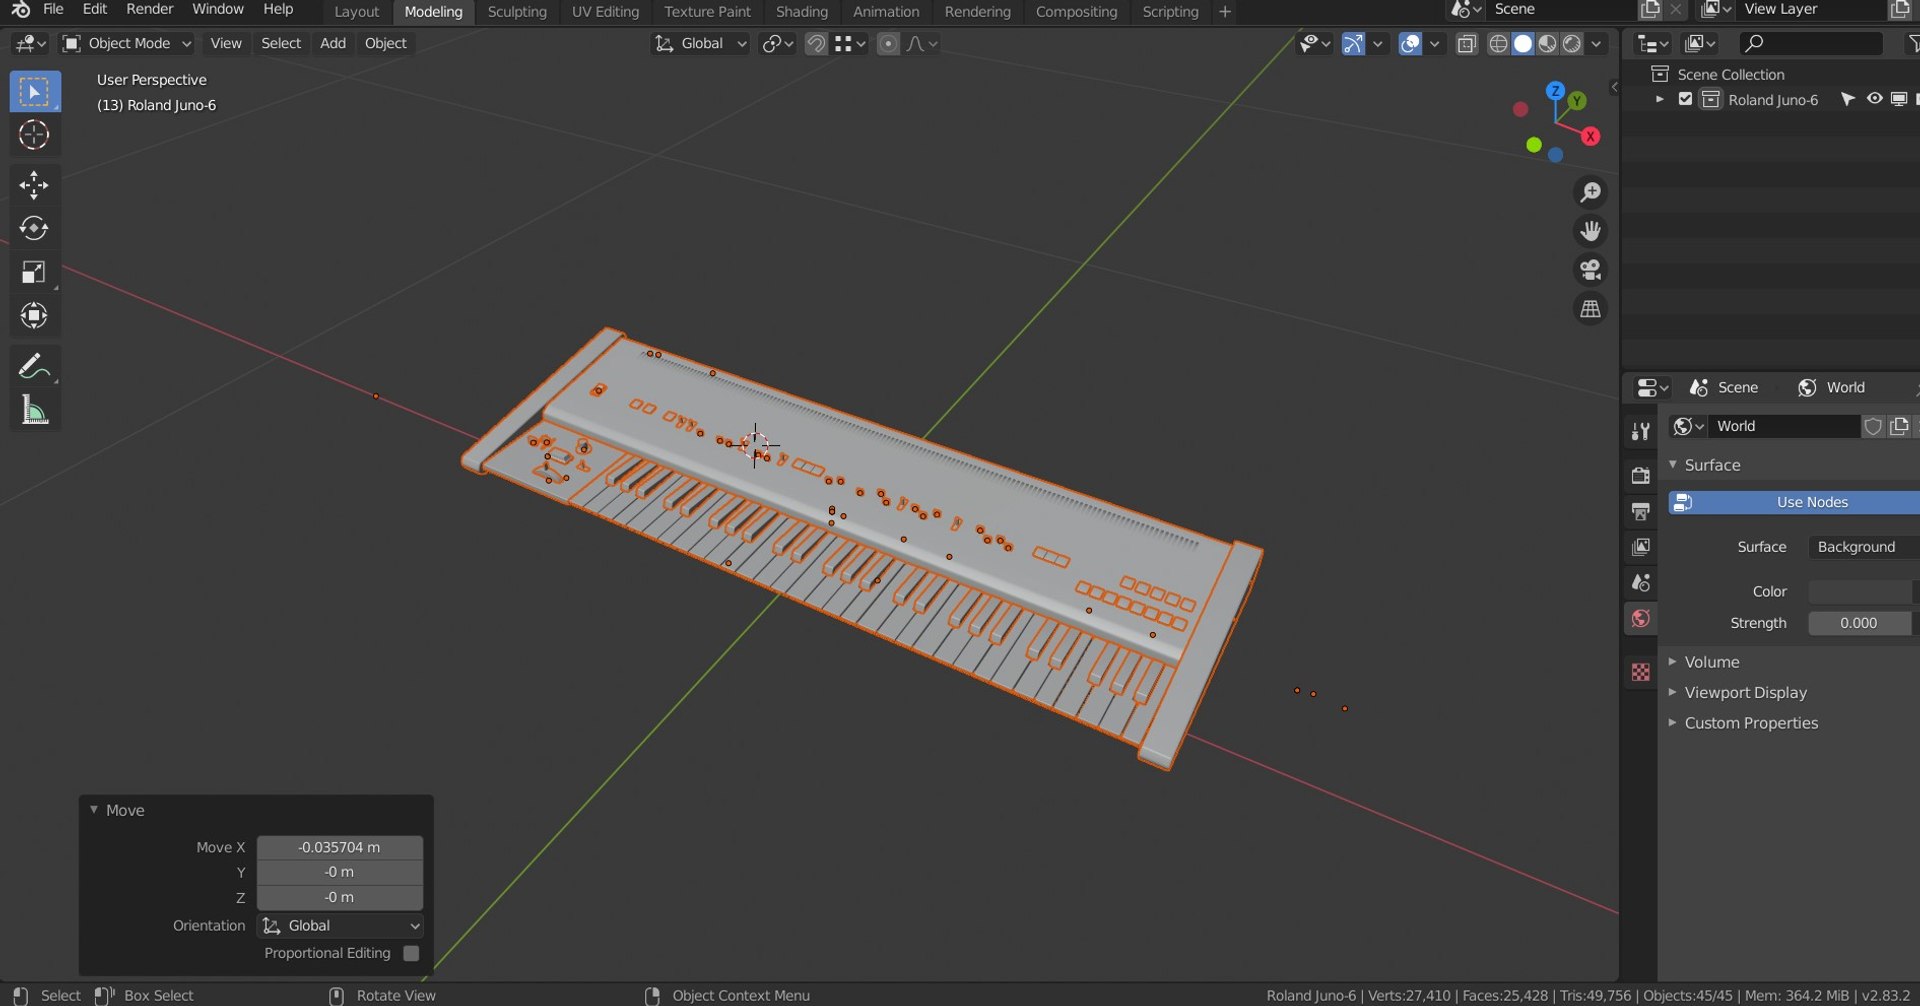1920x1006 pixels.
Task: Switch to rendered shading
Action: click(x=1572, y=44)
